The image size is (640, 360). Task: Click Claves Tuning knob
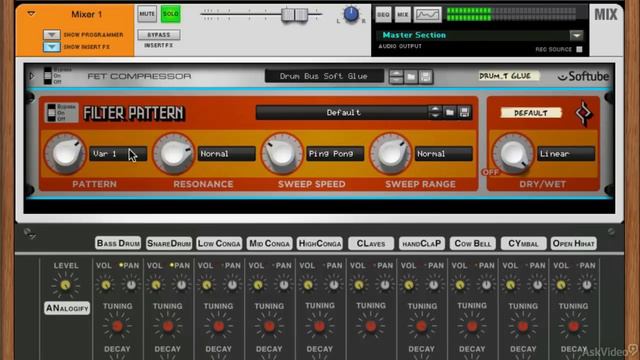371,326
